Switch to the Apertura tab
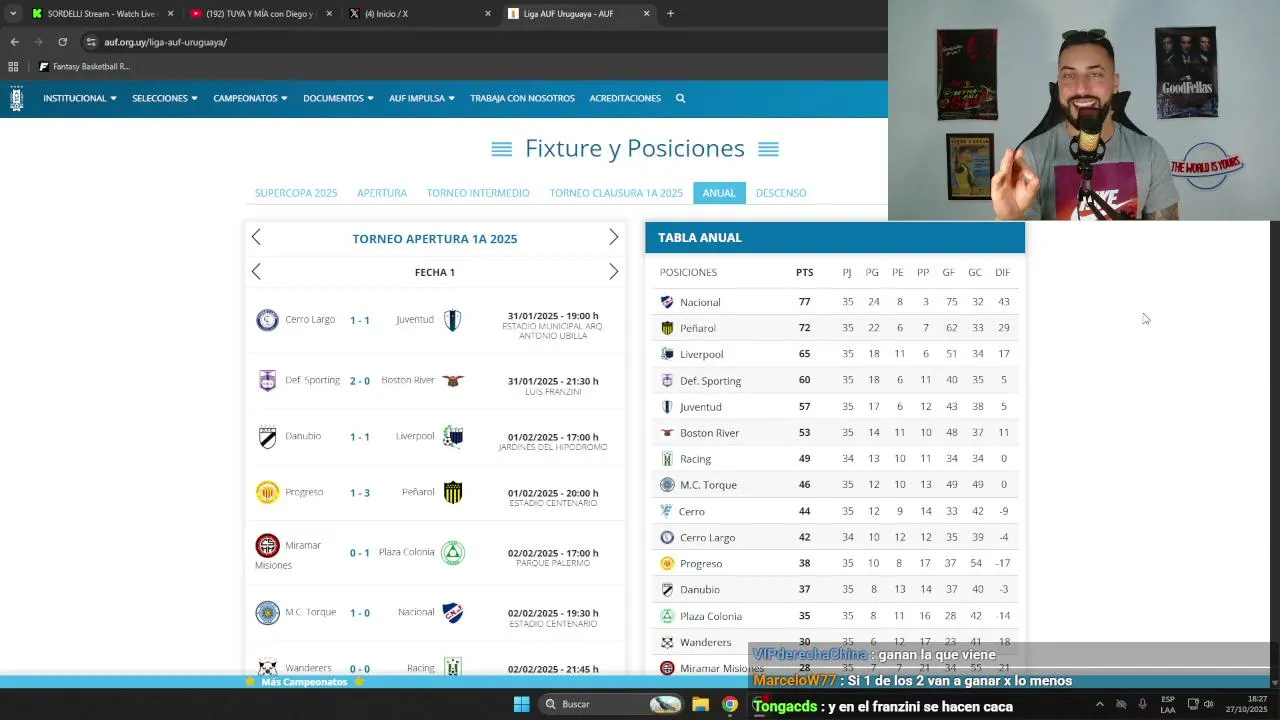 [x=382, y=193]
